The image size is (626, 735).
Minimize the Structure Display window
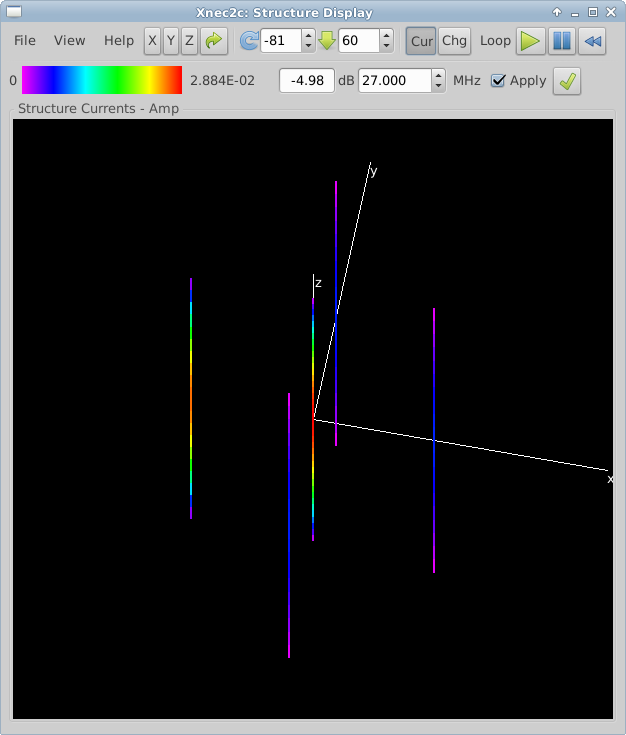[x=575, y=13]
